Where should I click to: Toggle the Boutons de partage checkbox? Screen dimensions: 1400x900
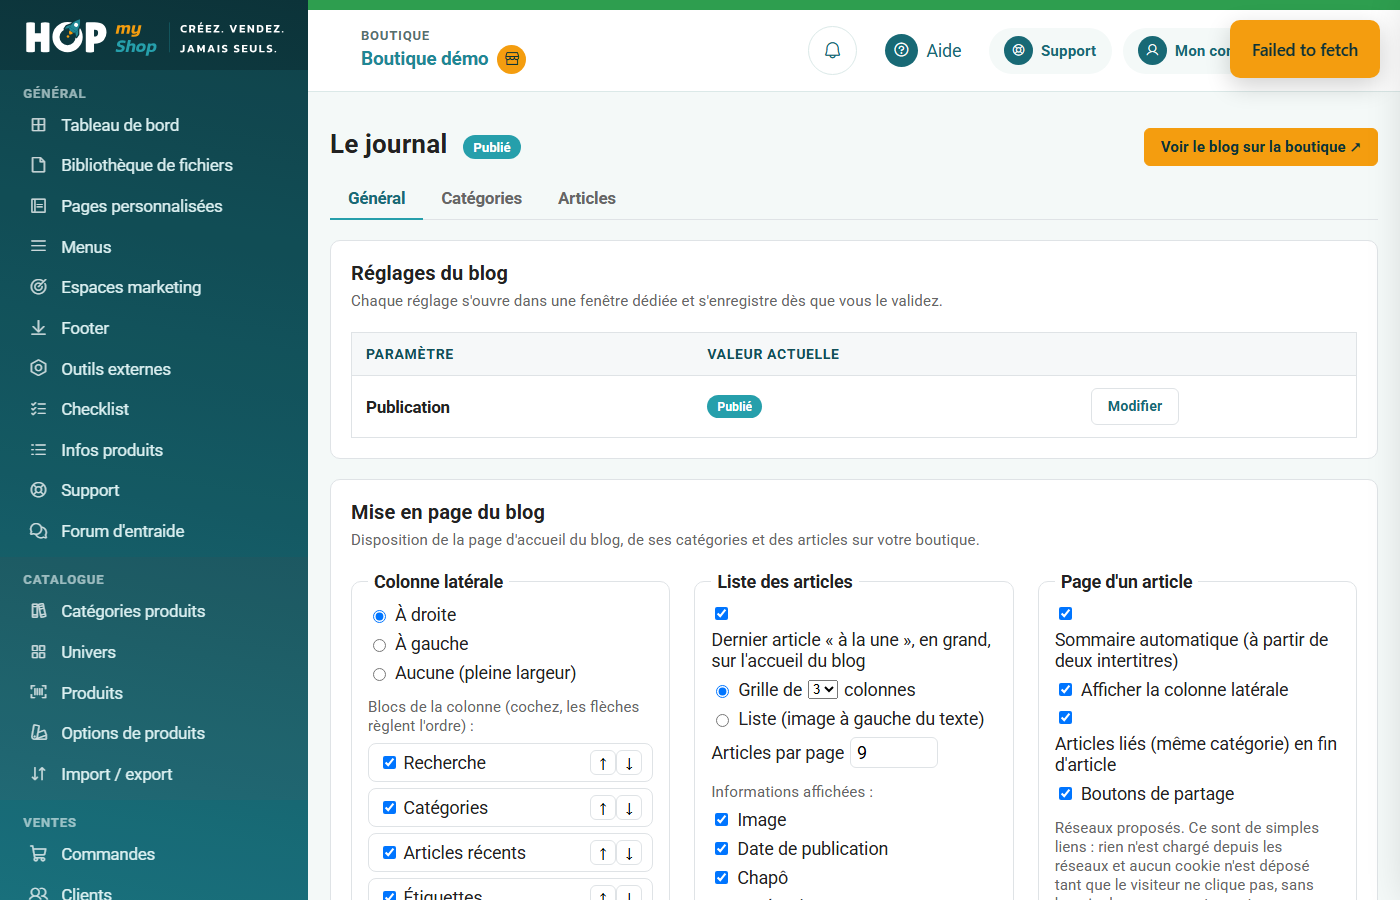click(x=1065, y=793)
